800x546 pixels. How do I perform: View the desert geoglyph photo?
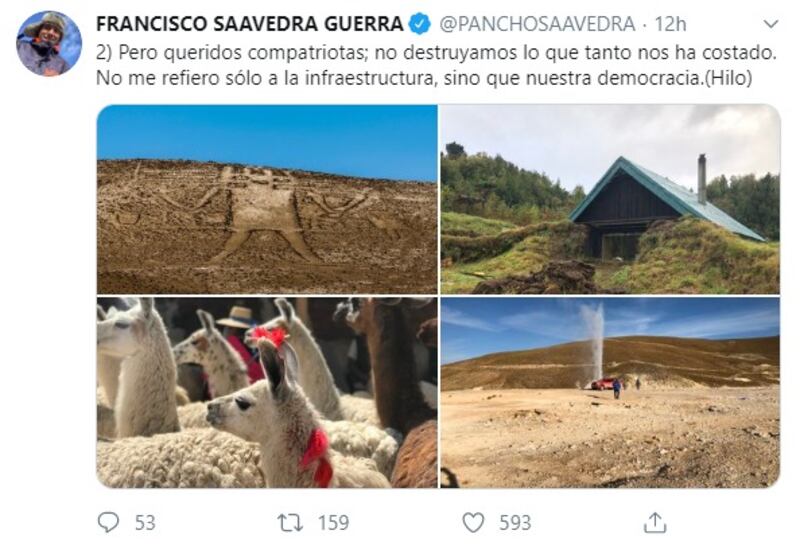(x=267, y=199)
